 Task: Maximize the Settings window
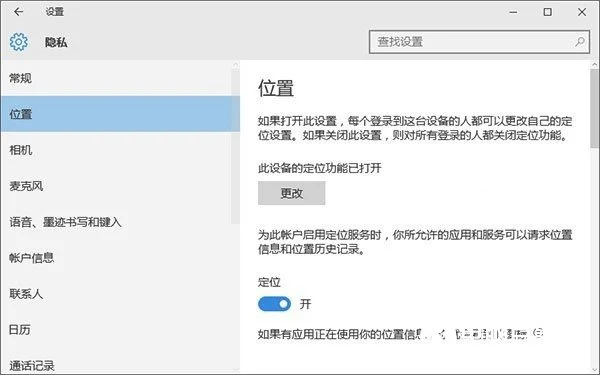(x=548, y=12)
